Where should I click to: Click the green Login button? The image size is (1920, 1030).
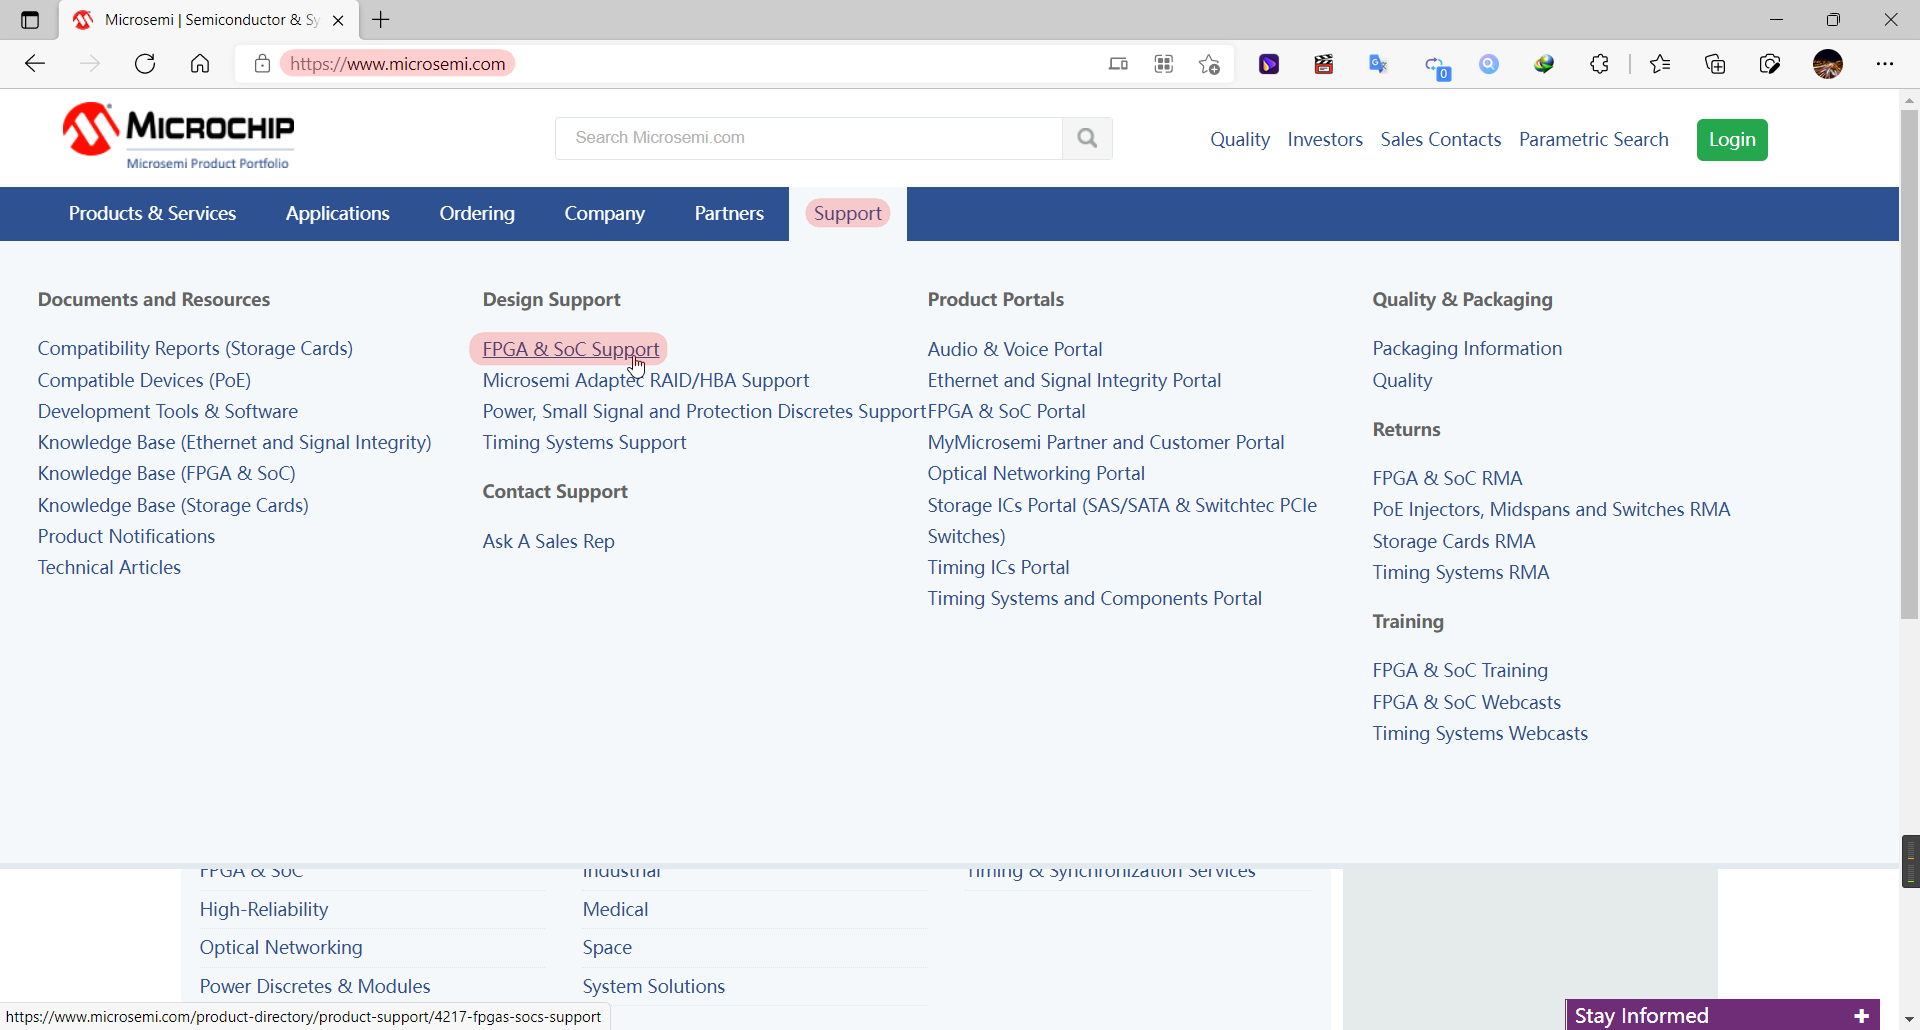tap(1732, 139)
